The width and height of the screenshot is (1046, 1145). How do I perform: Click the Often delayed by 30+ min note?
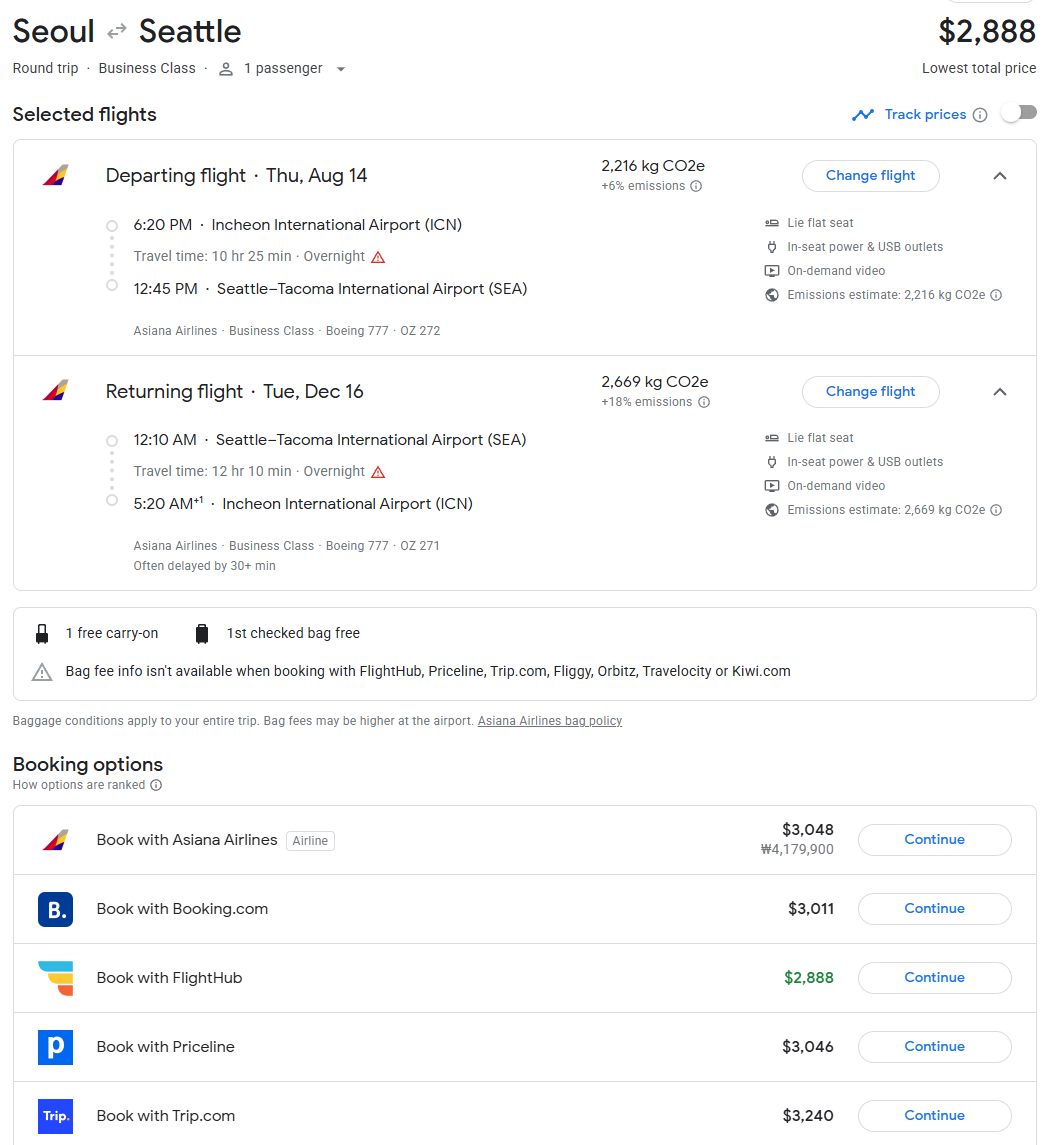[205, 566]
